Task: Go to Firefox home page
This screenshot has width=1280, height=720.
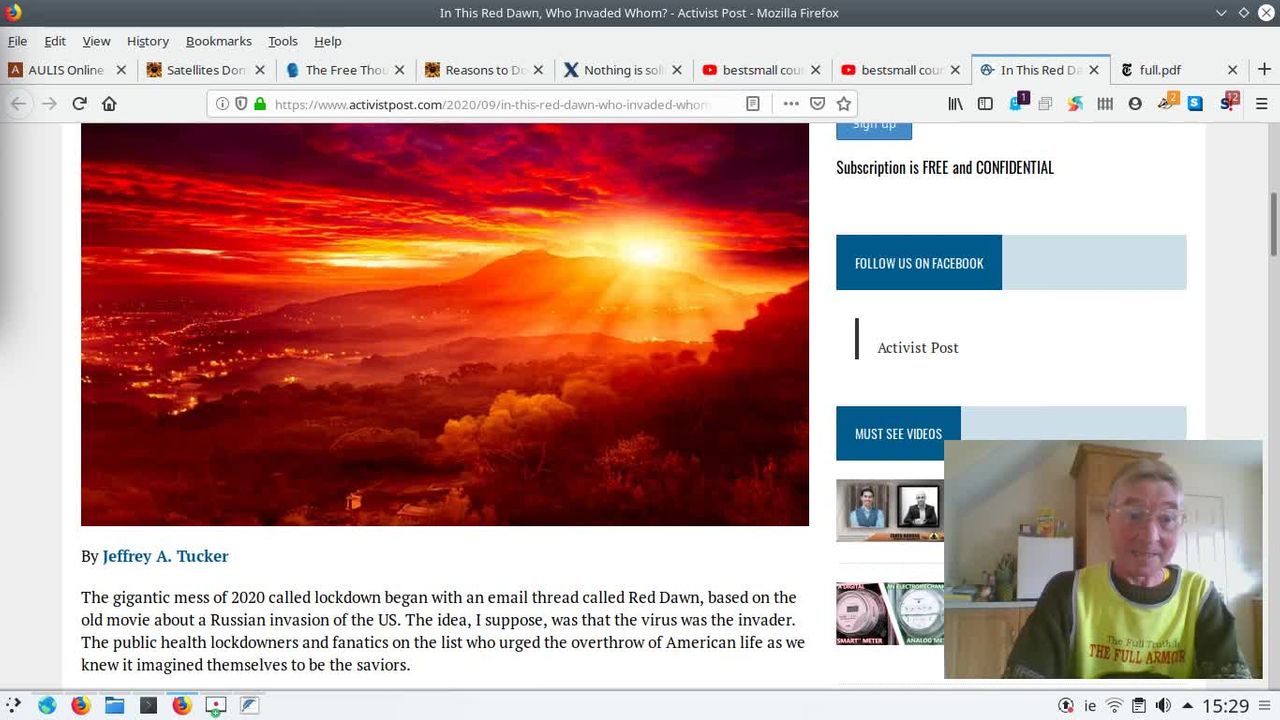Action: (110, 104)
